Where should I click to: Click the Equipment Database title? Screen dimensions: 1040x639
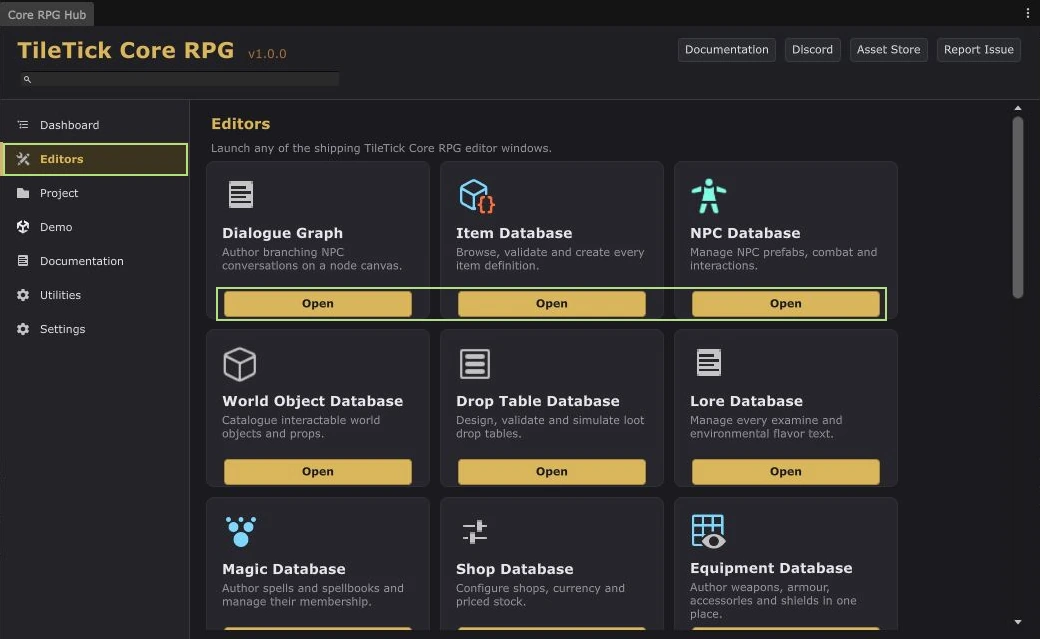tap(771, 568)
